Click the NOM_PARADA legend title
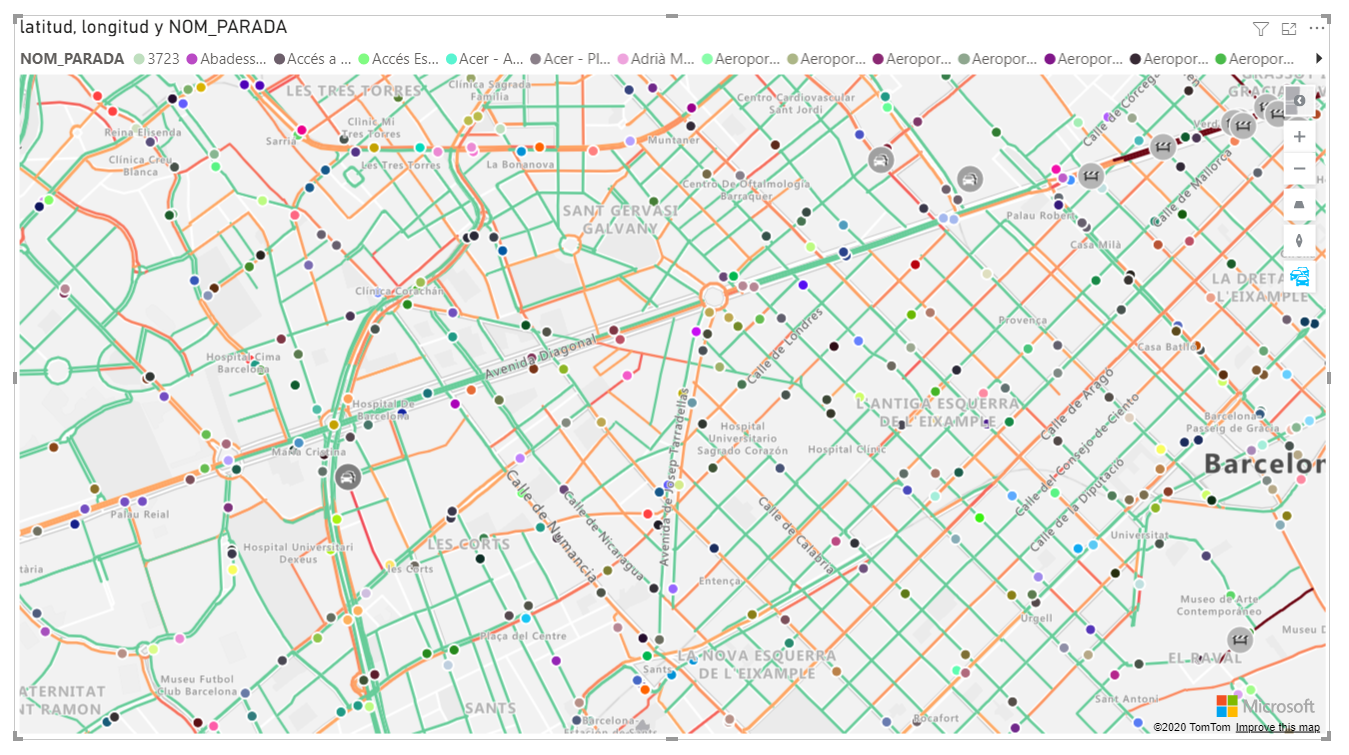 click(75, 59)
